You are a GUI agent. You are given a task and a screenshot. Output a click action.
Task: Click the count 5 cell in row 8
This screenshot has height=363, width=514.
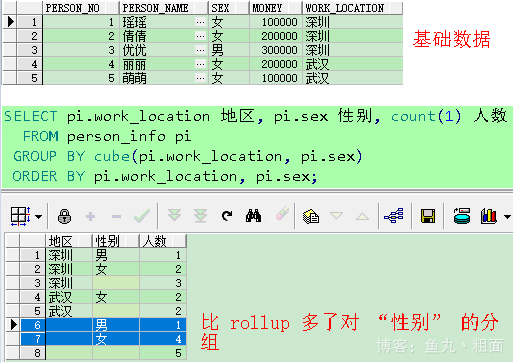162,353
